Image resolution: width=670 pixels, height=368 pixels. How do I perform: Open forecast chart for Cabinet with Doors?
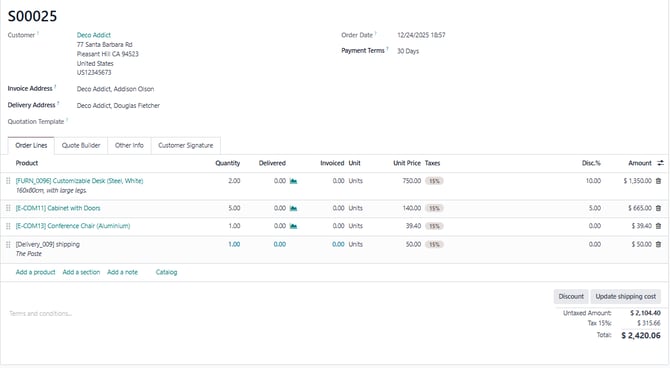(x=293, y=208)
